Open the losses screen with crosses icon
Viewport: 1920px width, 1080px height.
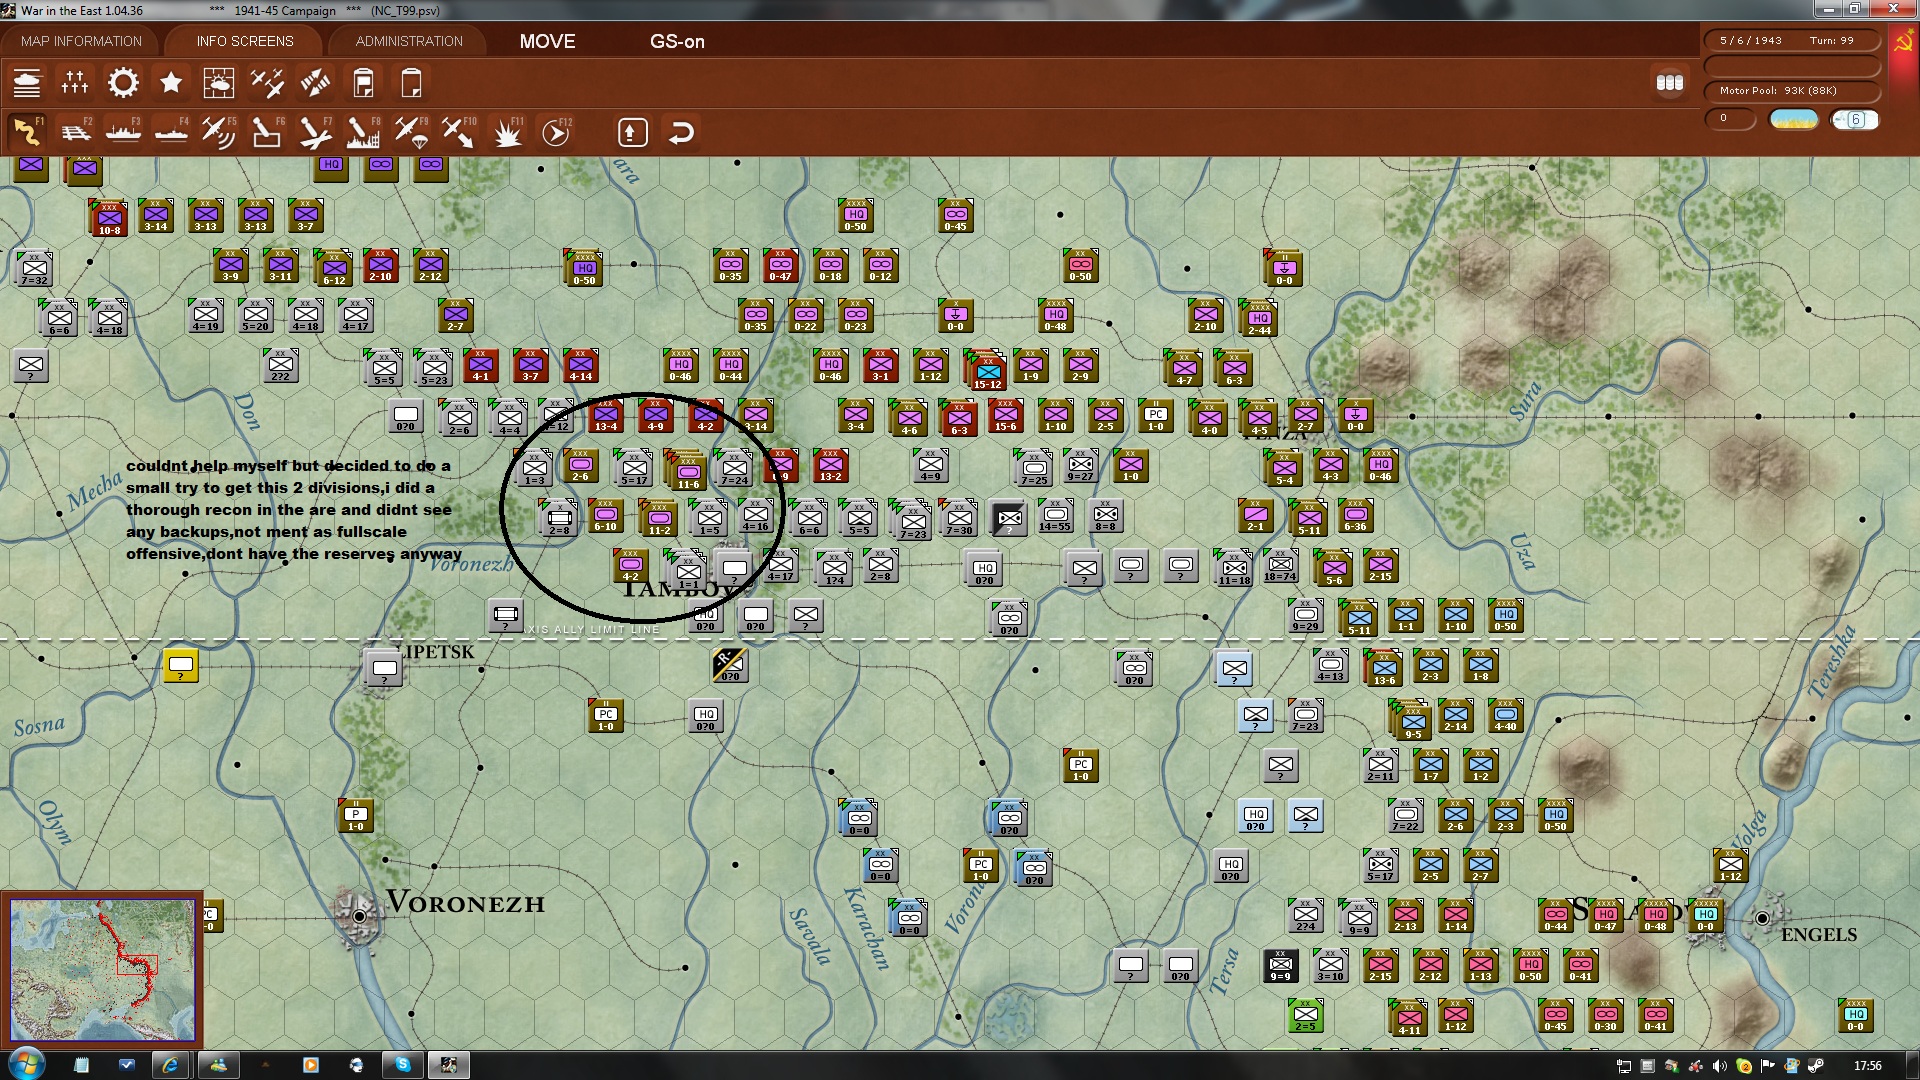75,83
